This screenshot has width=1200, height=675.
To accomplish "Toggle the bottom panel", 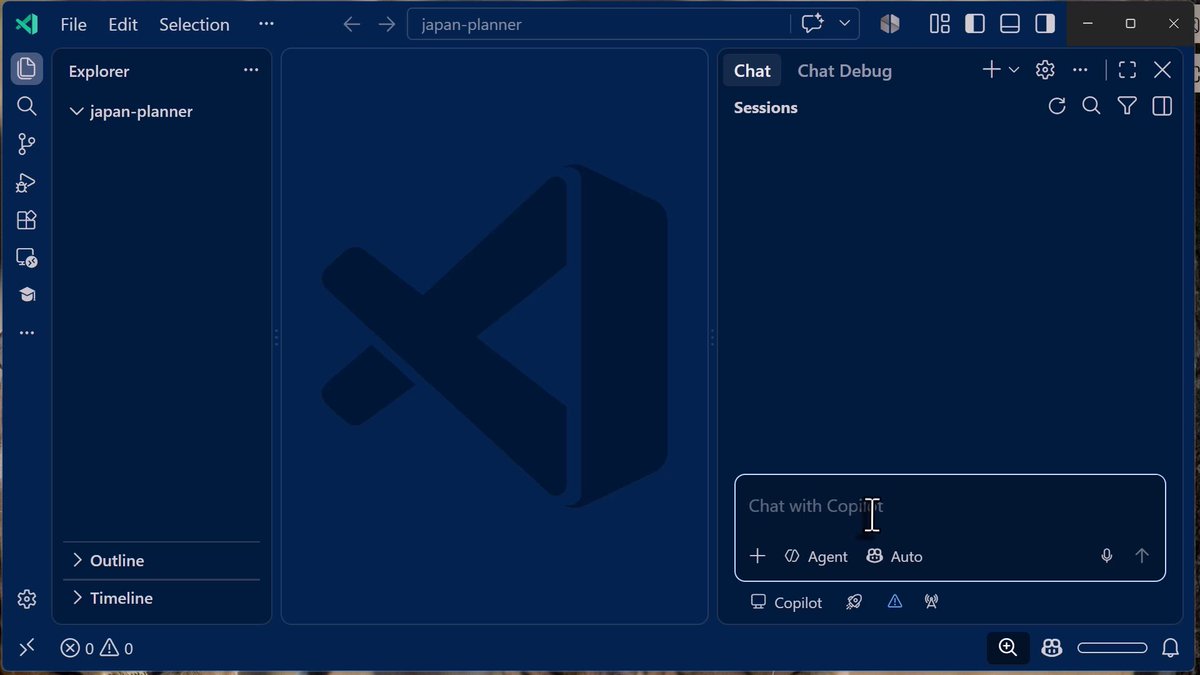I will [1010, 24].
